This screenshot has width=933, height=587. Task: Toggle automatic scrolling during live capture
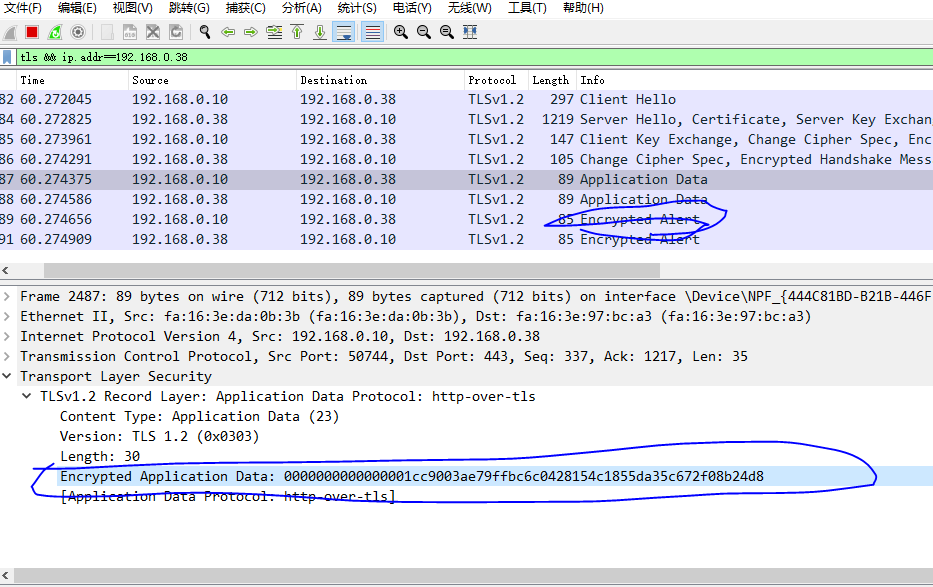[x=343, y=31]
